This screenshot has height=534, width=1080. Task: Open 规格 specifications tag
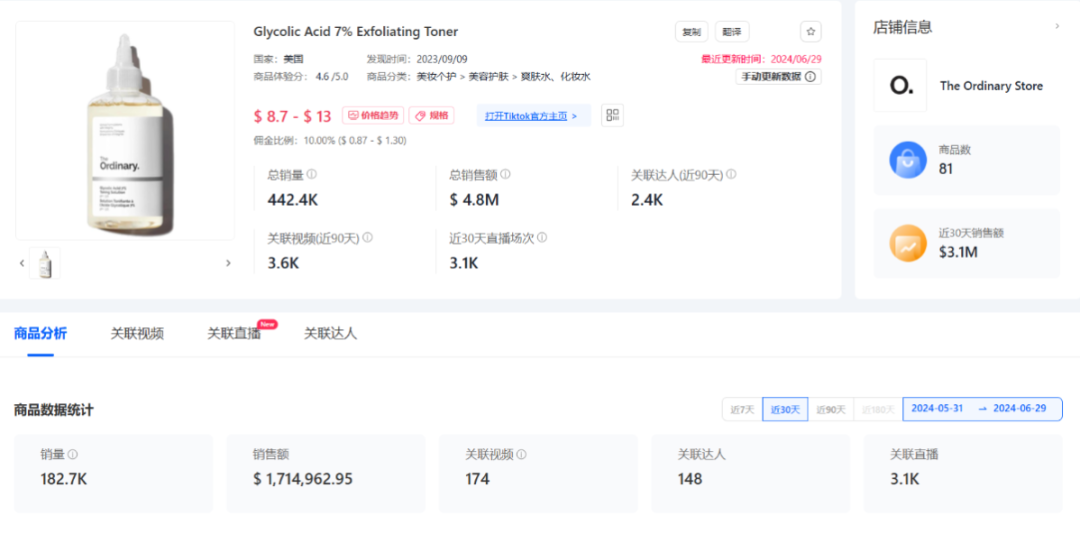pos(432,115)
